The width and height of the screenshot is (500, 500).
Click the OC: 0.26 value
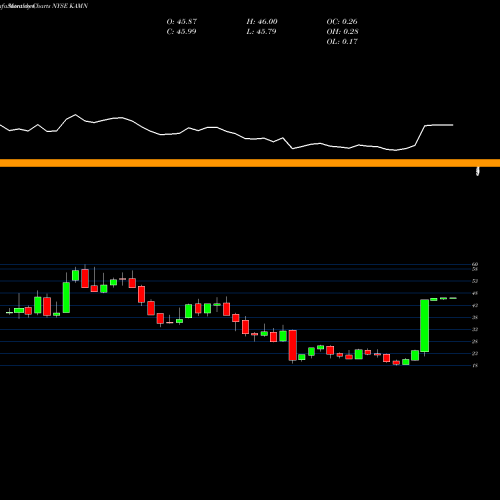[342, 22]
